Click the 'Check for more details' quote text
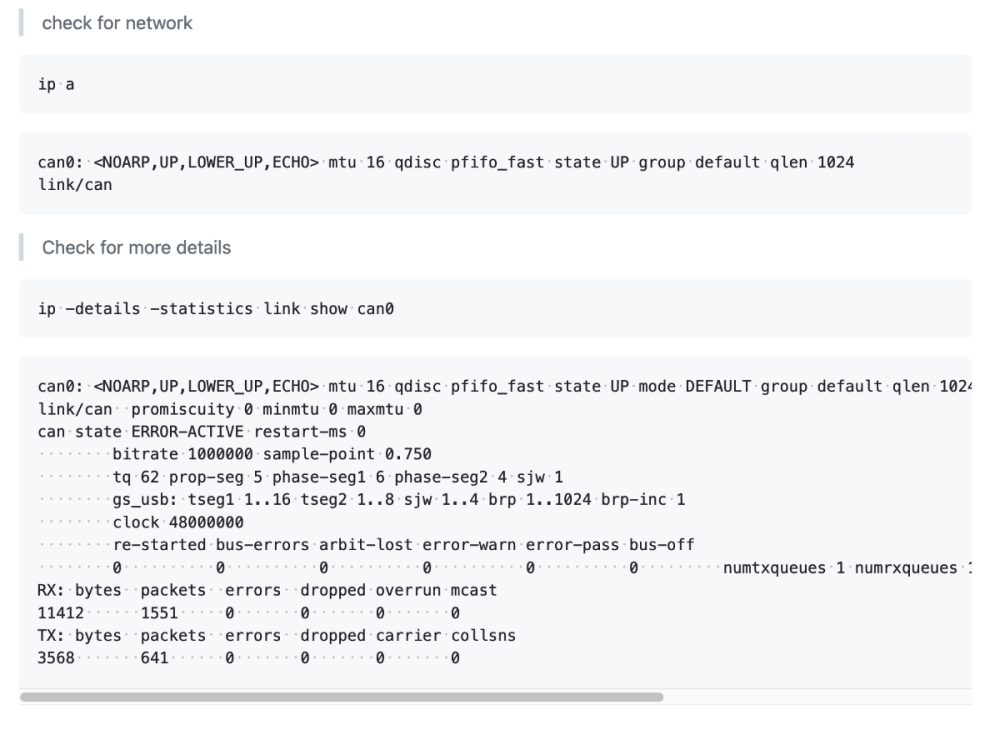This screenshot has width=1000, height=750. click(136, 247)
